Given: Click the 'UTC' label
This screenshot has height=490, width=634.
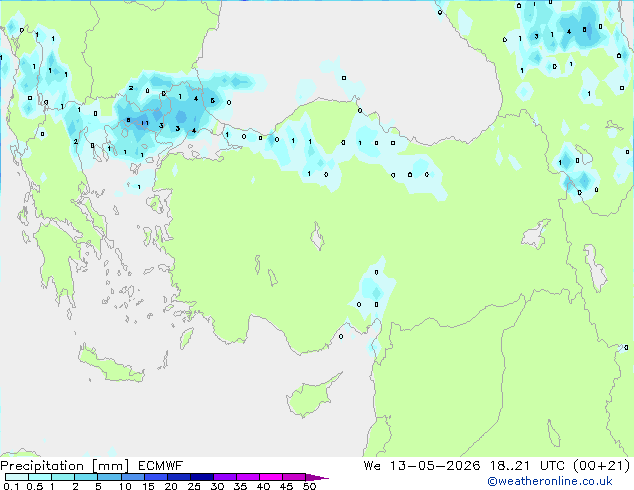Looking at the screenshot, I should click(552, 466).
